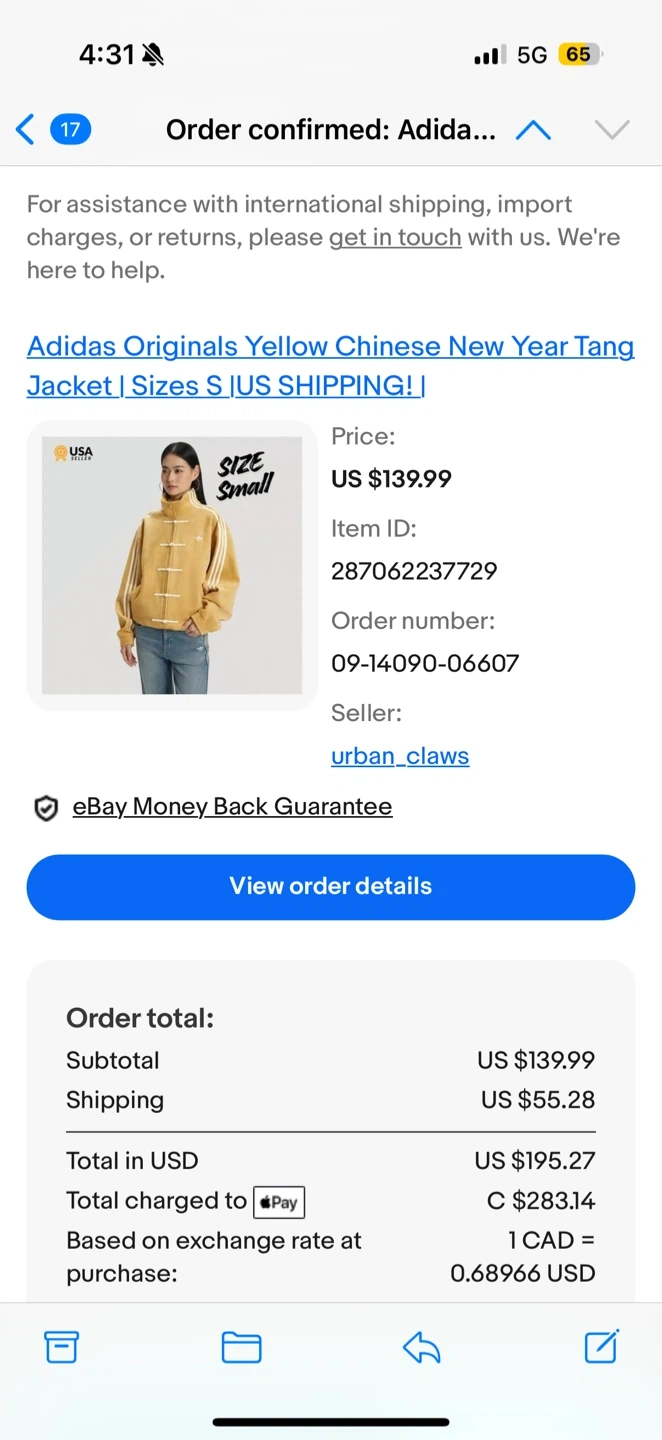The image size is (662, 1440).
Task: Tap the shield icon beside Money Back Guarantee
Action: tap(46, 808)
